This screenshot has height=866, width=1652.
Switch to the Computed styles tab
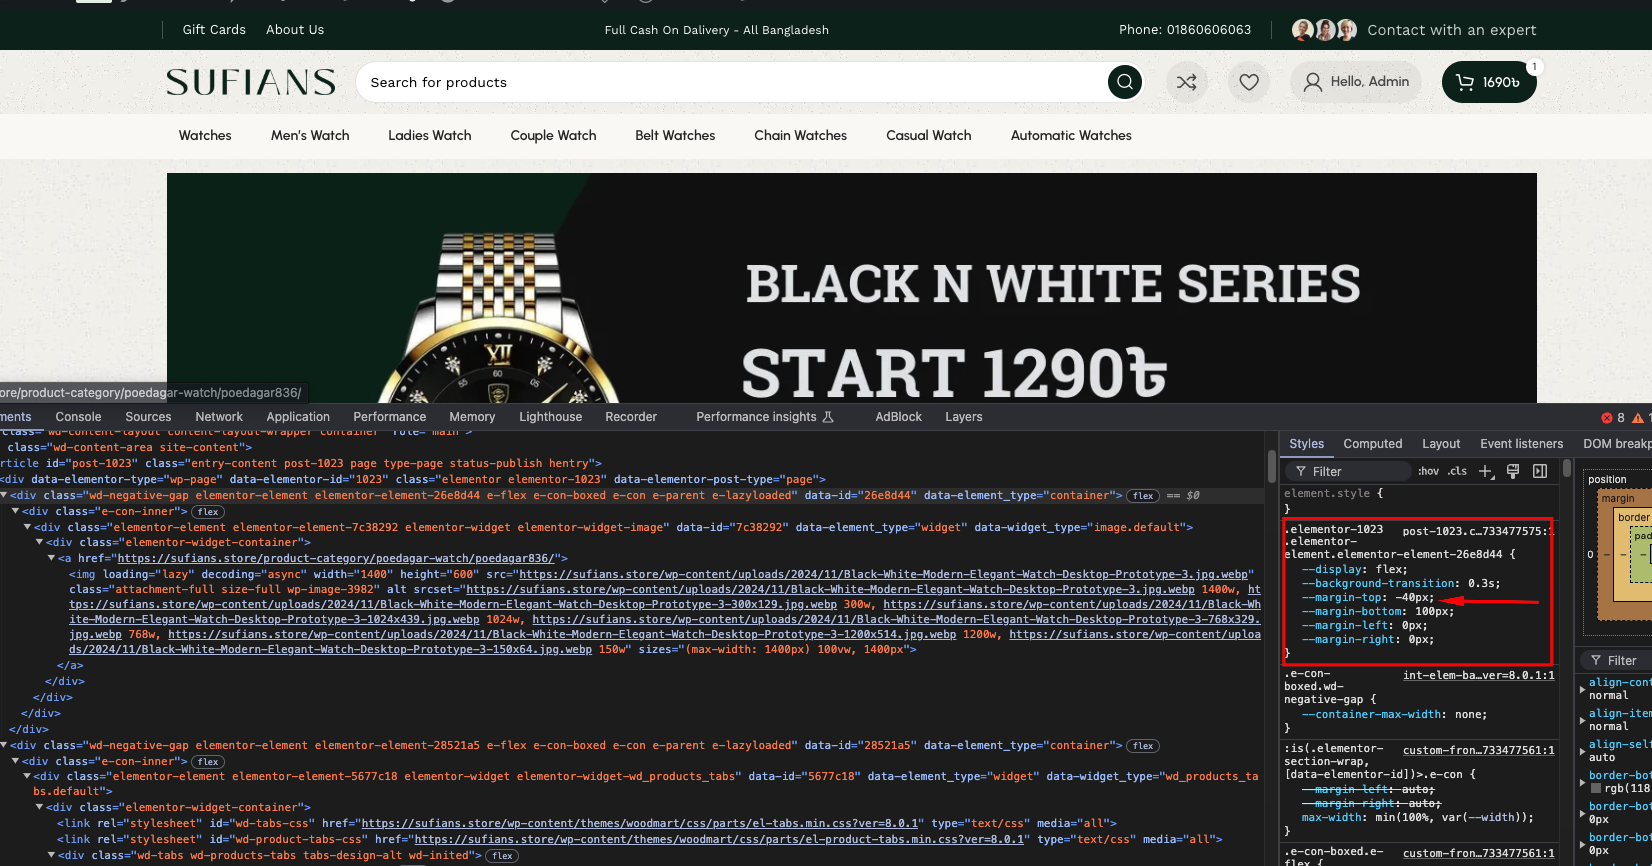[1373, 444]
